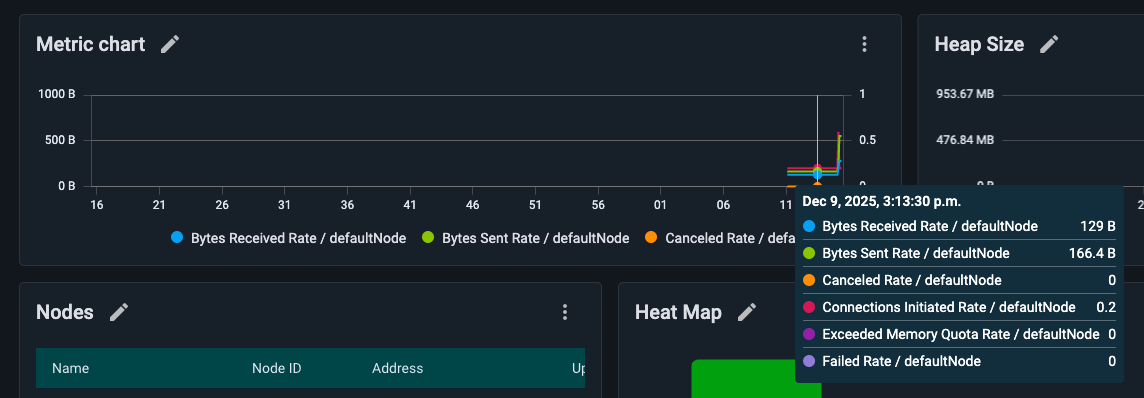
Task: Sort the nodes table by Address column
Action: pos(398,368)
